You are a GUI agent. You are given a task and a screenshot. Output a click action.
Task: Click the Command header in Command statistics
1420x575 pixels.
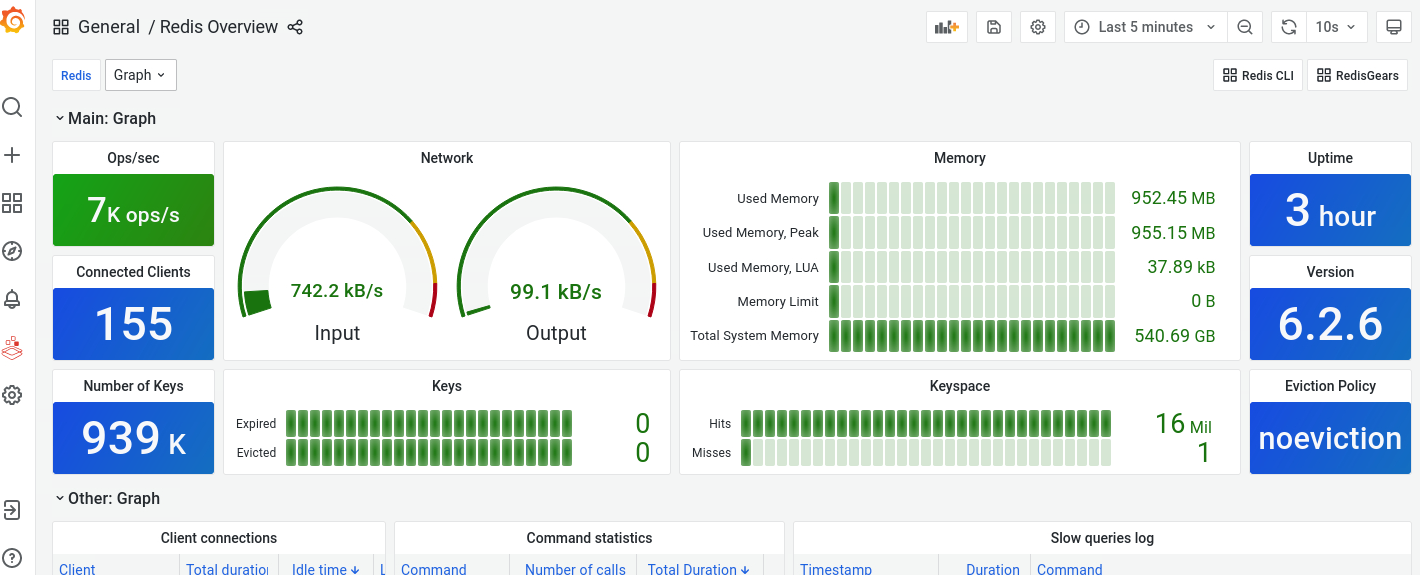pos(433,569)
